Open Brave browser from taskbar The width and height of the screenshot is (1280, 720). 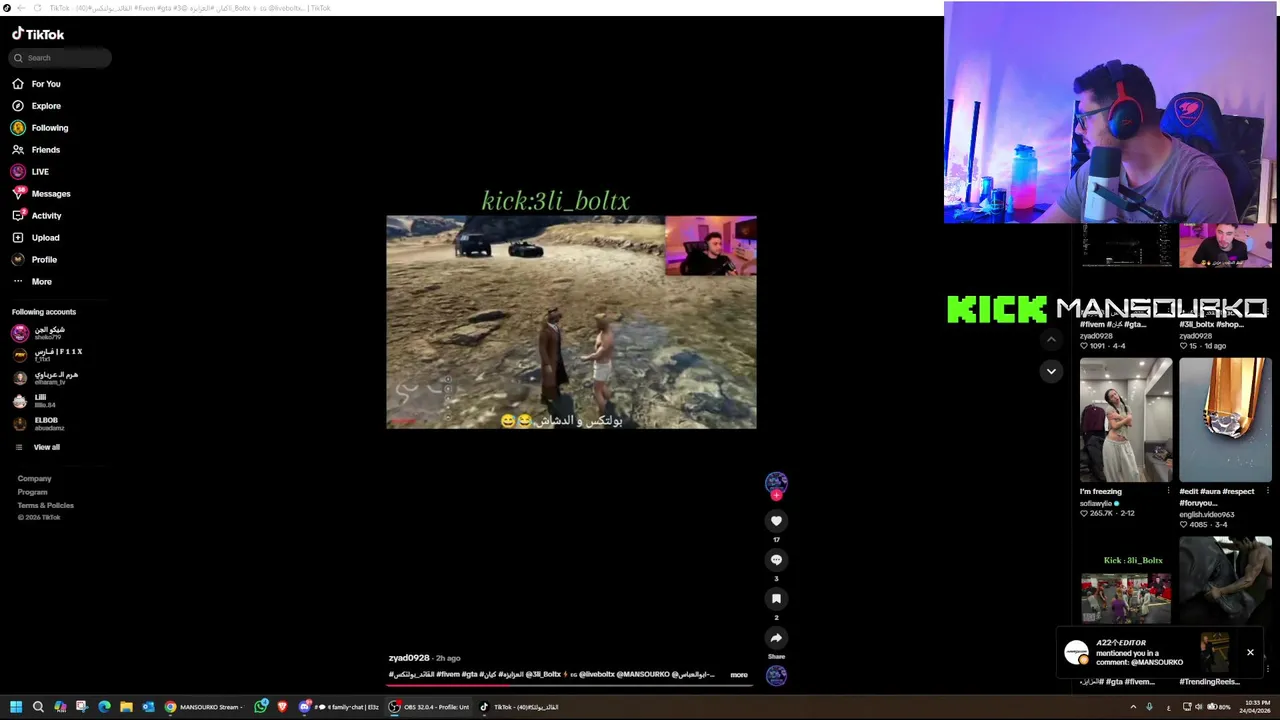coord(283,707)
